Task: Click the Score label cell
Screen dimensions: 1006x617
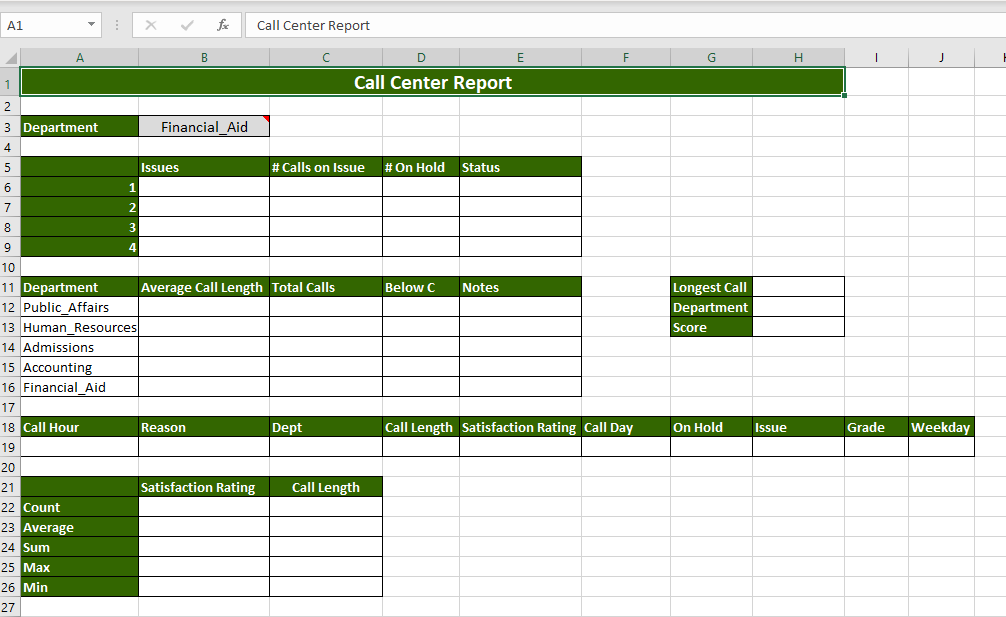Action: point(712,327)
